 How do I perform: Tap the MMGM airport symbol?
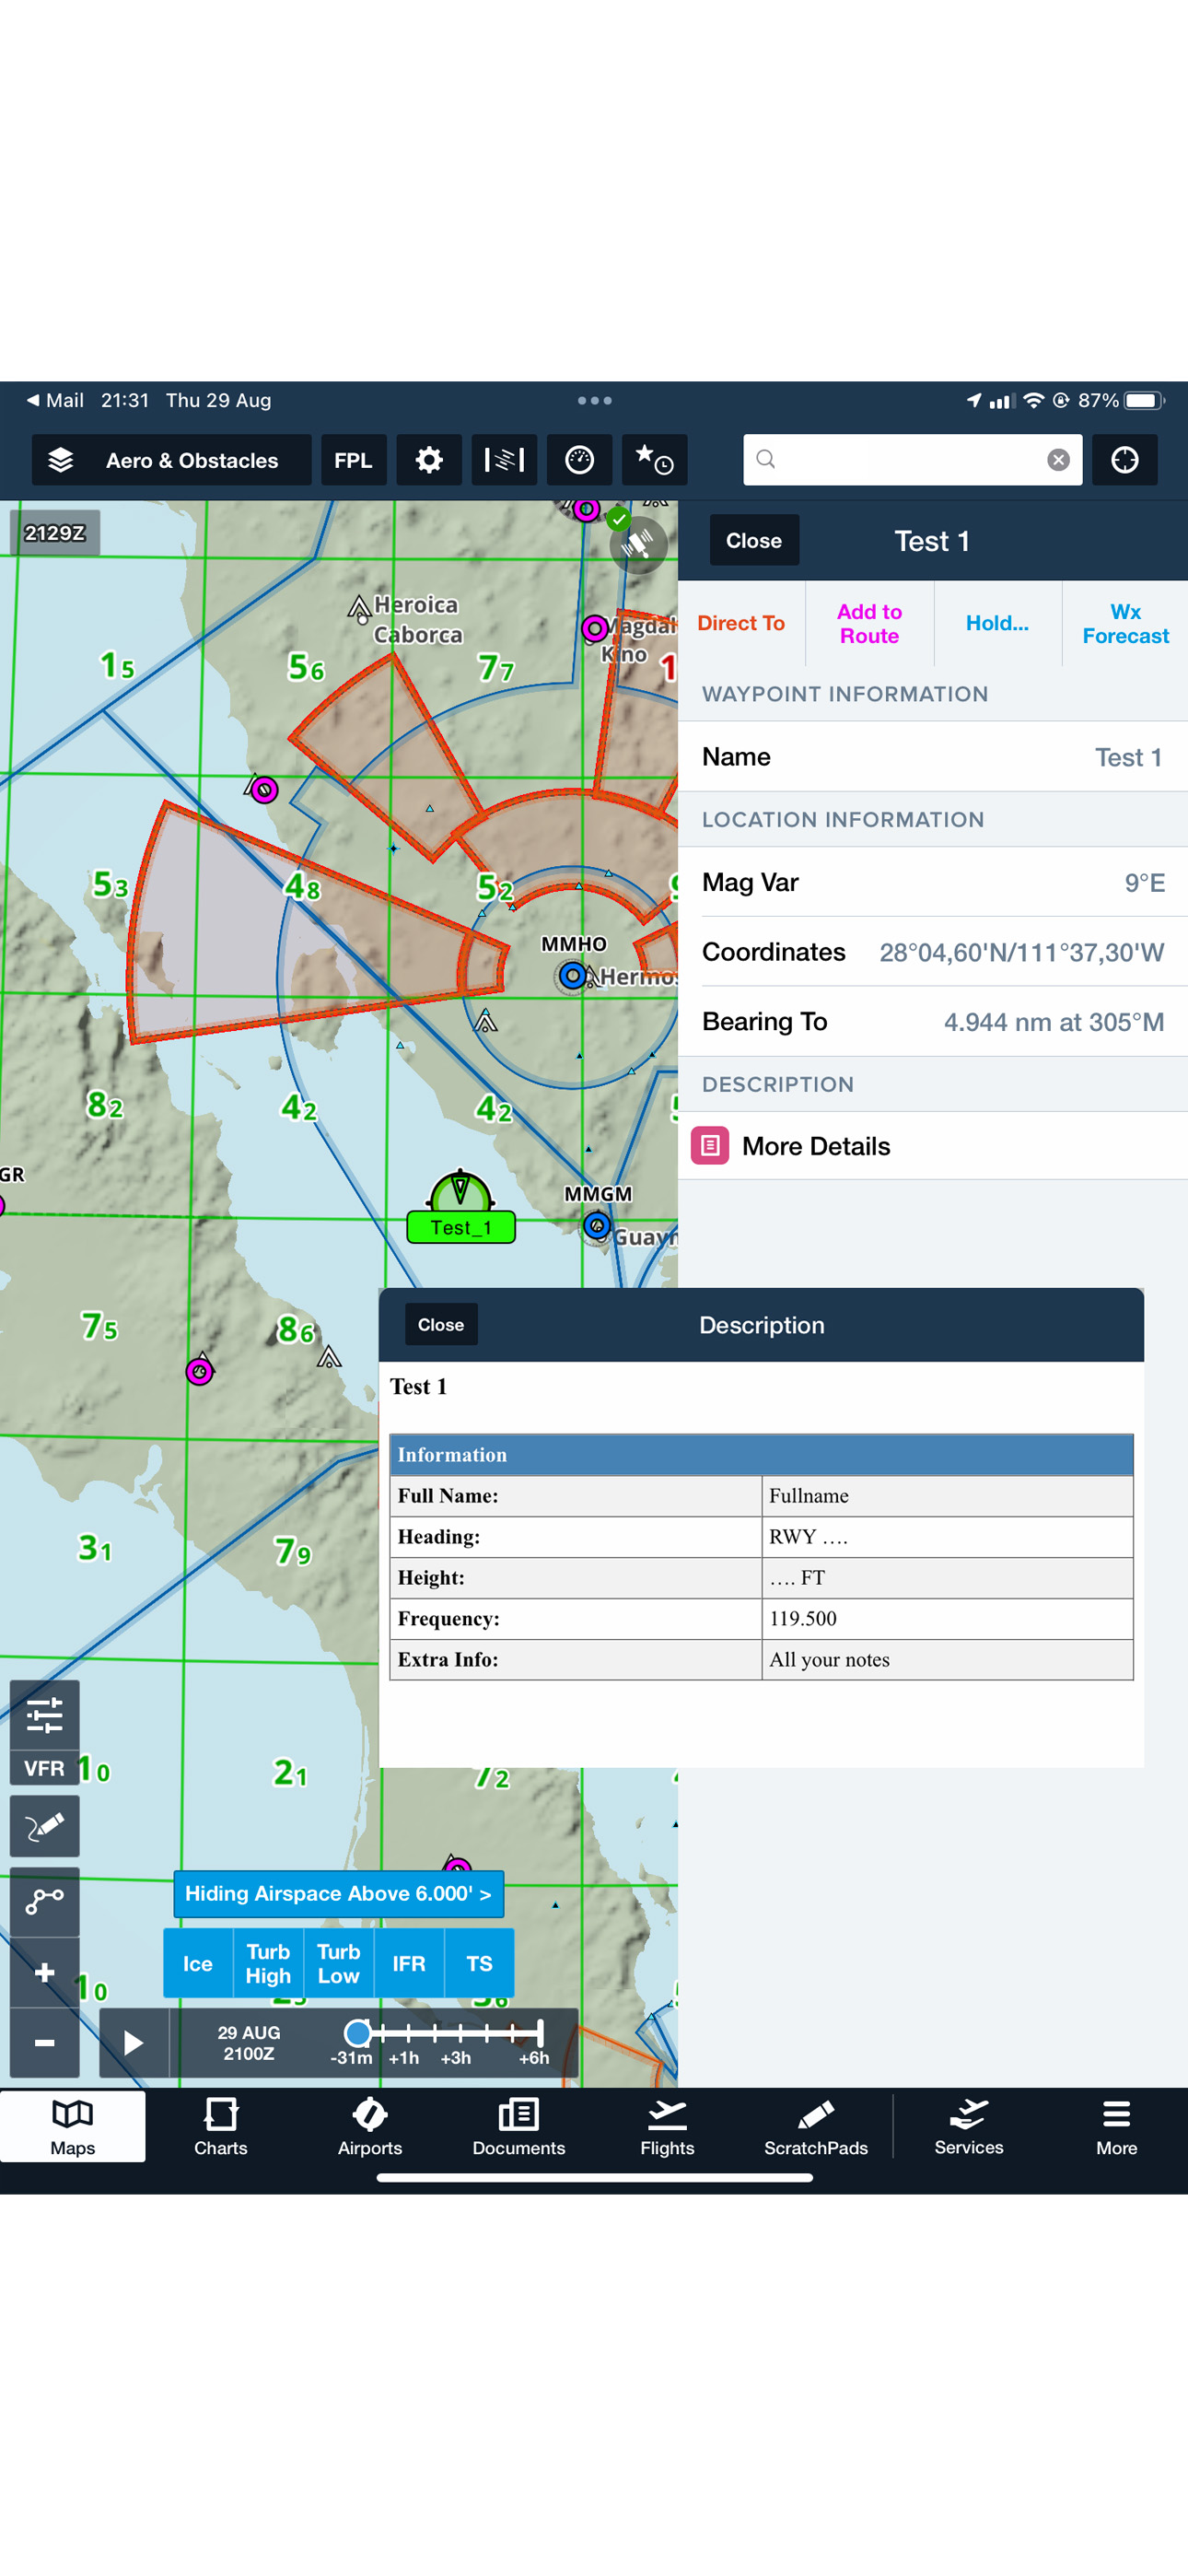[x=597, y=1225]
